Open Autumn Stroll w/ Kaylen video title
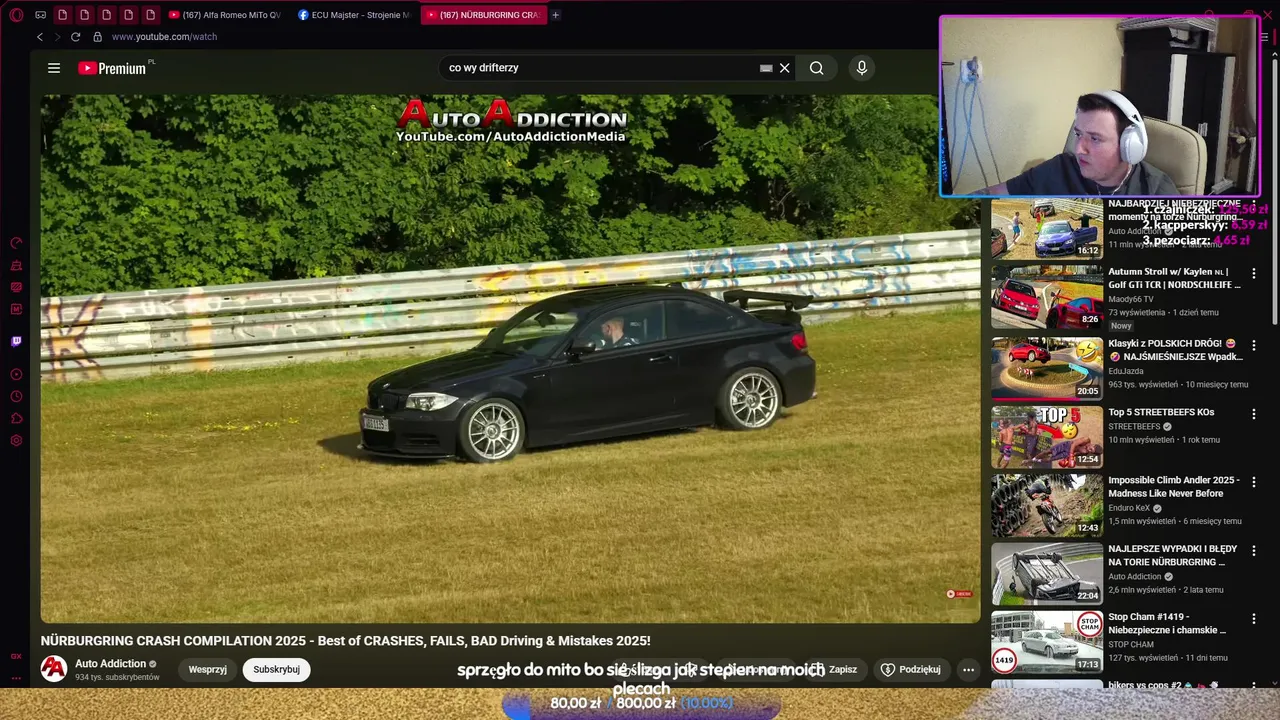This screenshot has width=1280, height=720. point(1174,278)
